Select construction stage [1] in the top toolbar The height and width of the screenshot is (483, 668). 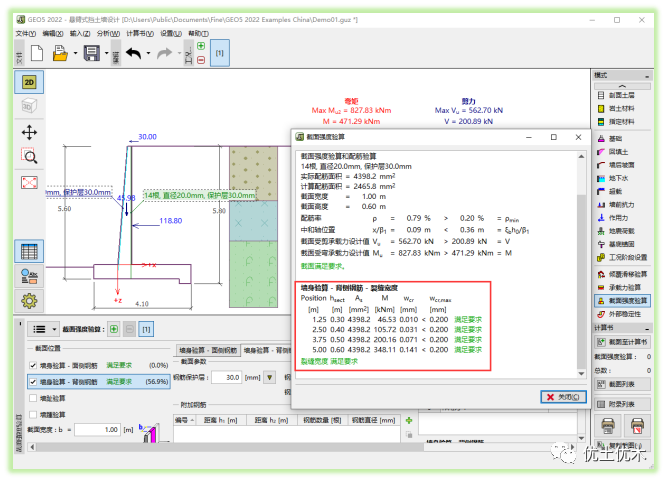(220, 53)
